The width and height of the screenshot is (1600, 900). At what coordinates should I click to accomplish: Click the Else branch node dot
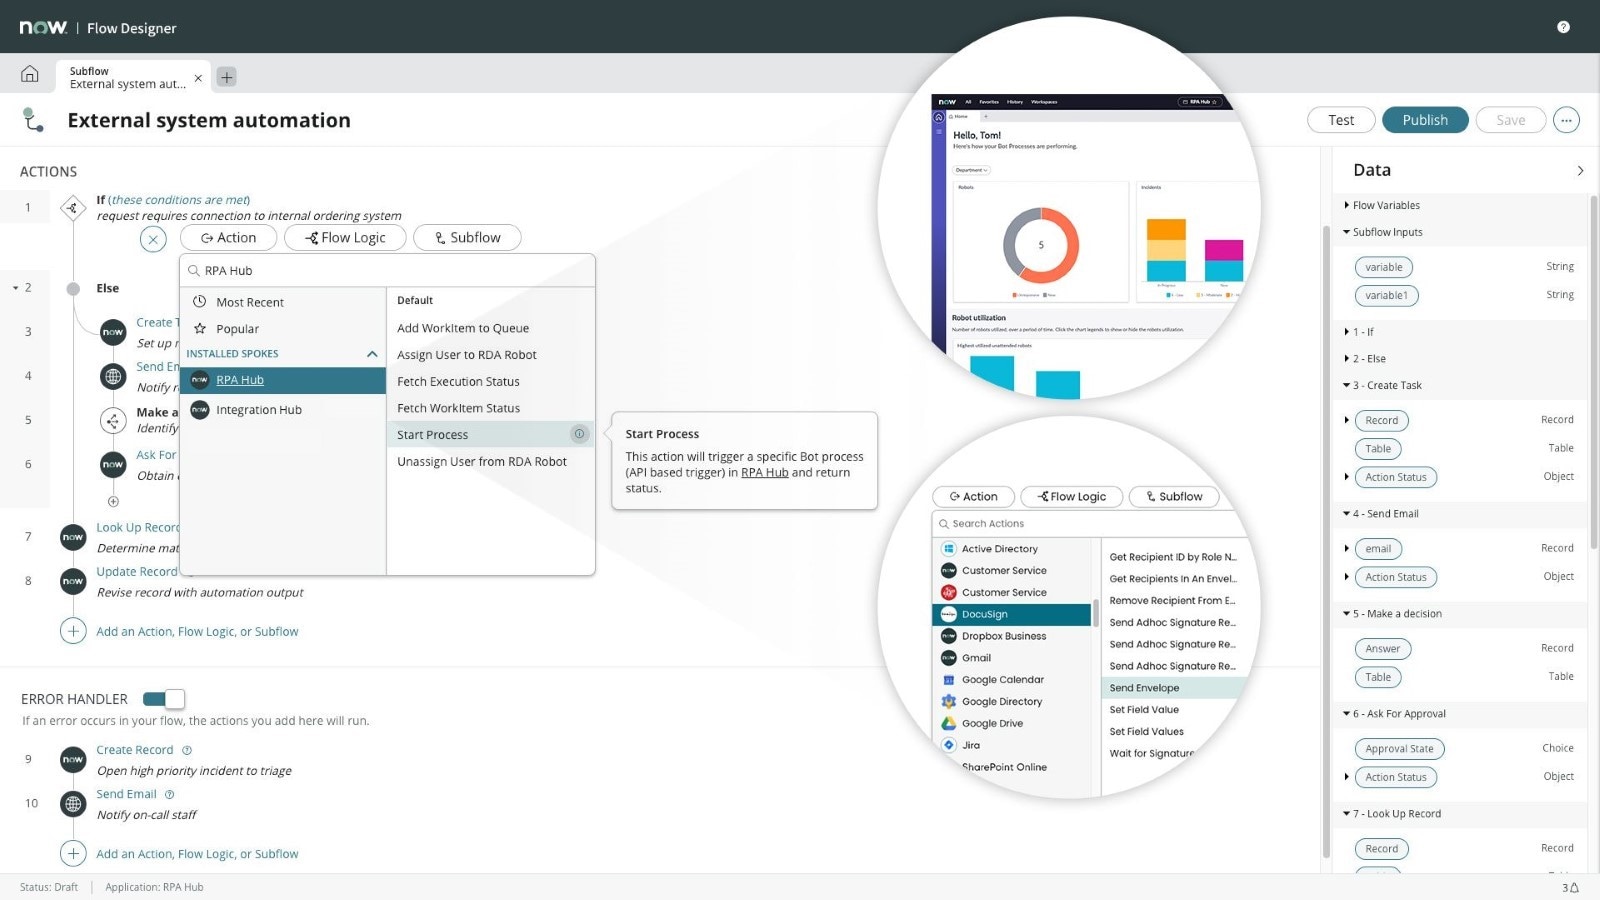(x=73, y=289)
